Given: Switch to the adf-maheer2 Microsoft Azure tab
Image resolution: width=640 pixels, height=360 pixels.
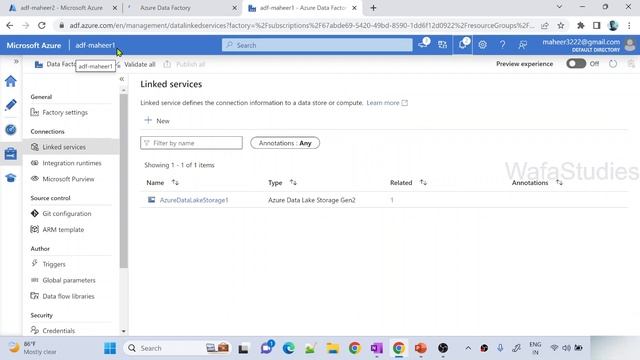Looking at the screenshot, I should [61, 8].
